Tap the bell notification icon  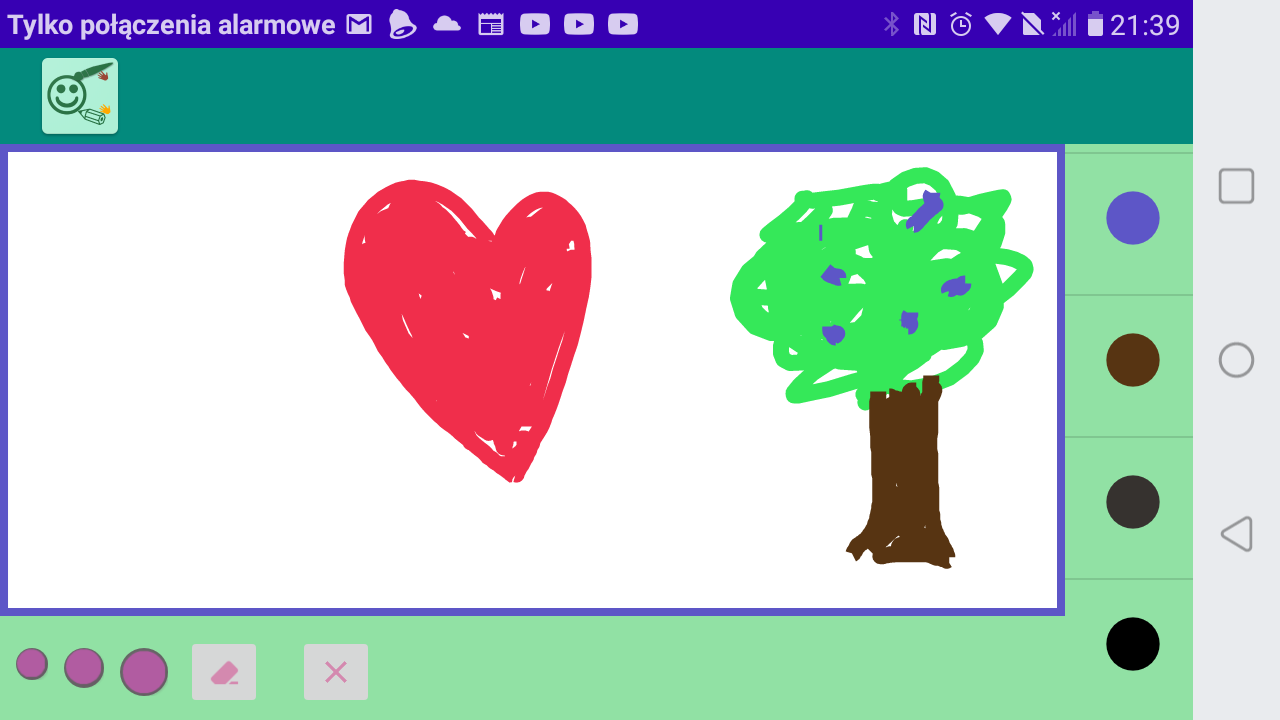pos(402,24)
